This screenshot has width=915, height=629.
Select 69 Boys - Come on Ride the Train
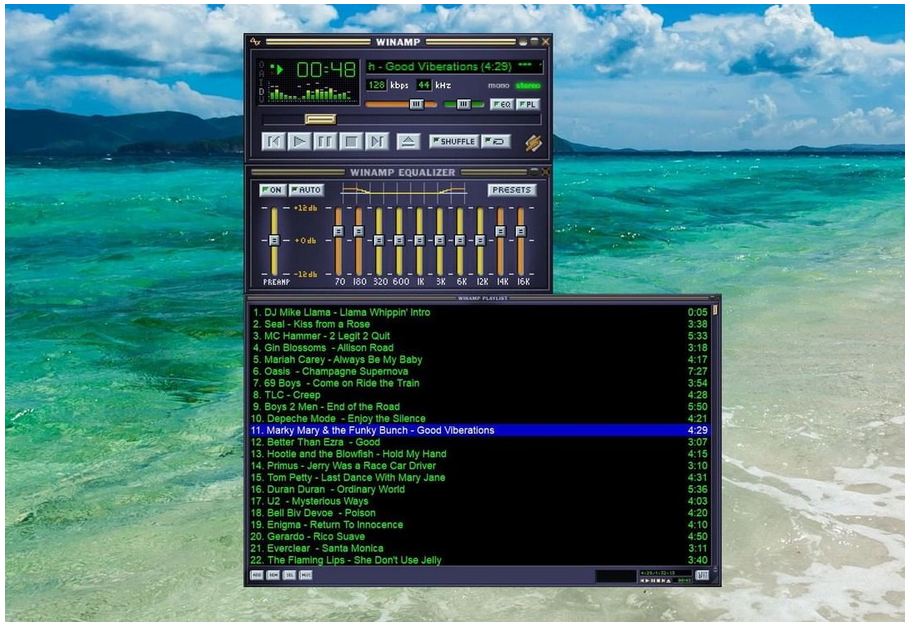[x=479, y=383]
